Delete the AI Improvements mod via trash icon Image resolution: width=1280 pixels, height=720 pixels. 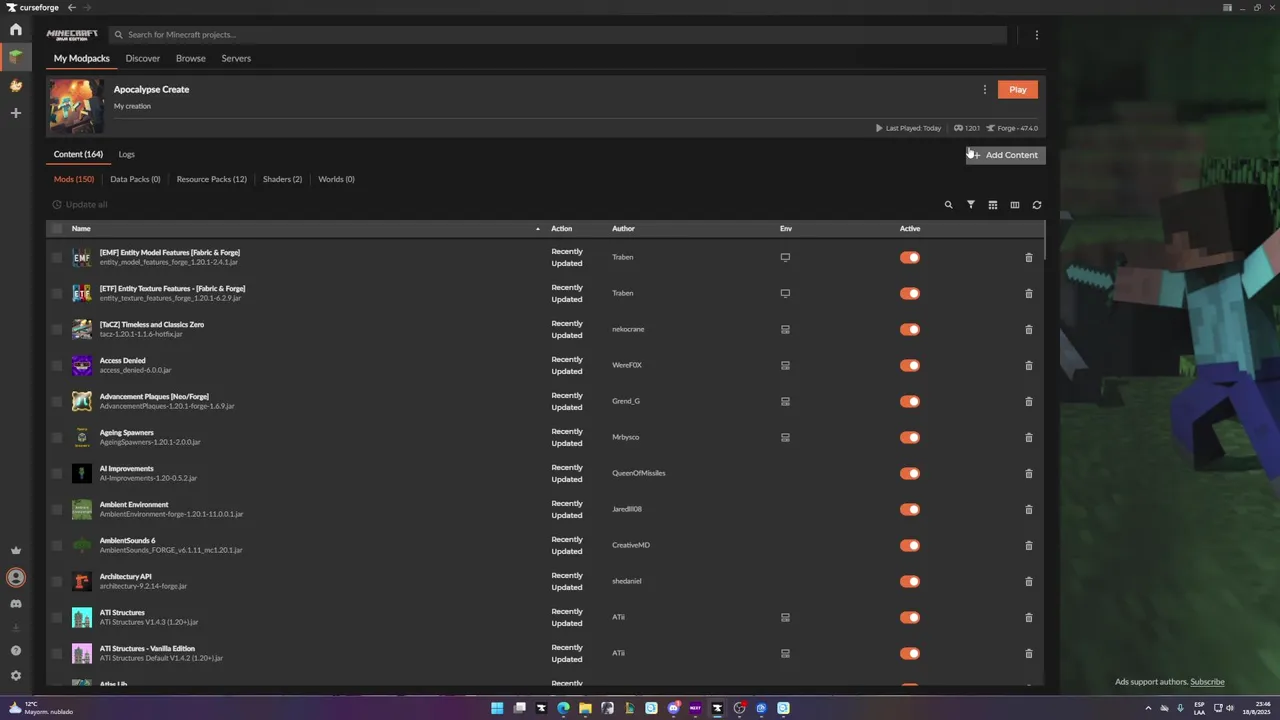coord(1028,473)
